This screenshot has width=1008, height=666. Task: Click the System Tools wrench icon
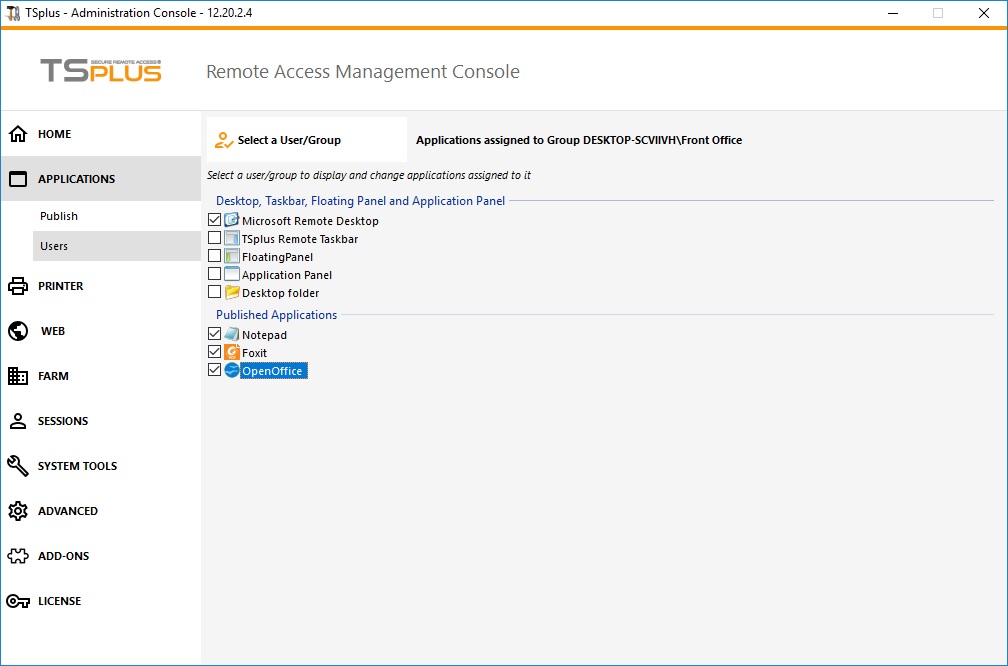pos(18,466)
